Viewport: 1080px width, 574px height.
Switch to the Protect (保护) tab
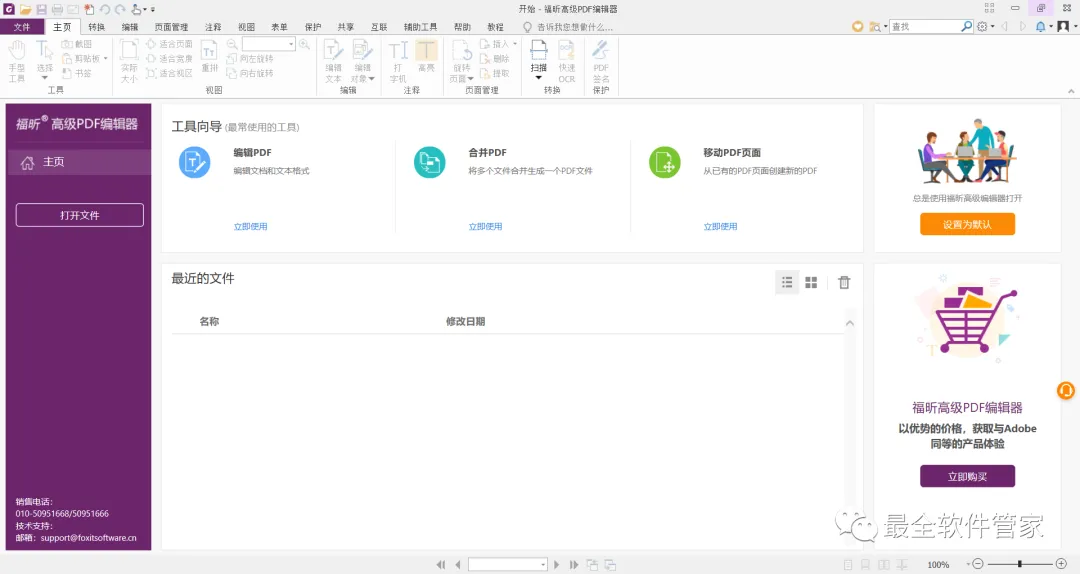[x=313, y=27]
